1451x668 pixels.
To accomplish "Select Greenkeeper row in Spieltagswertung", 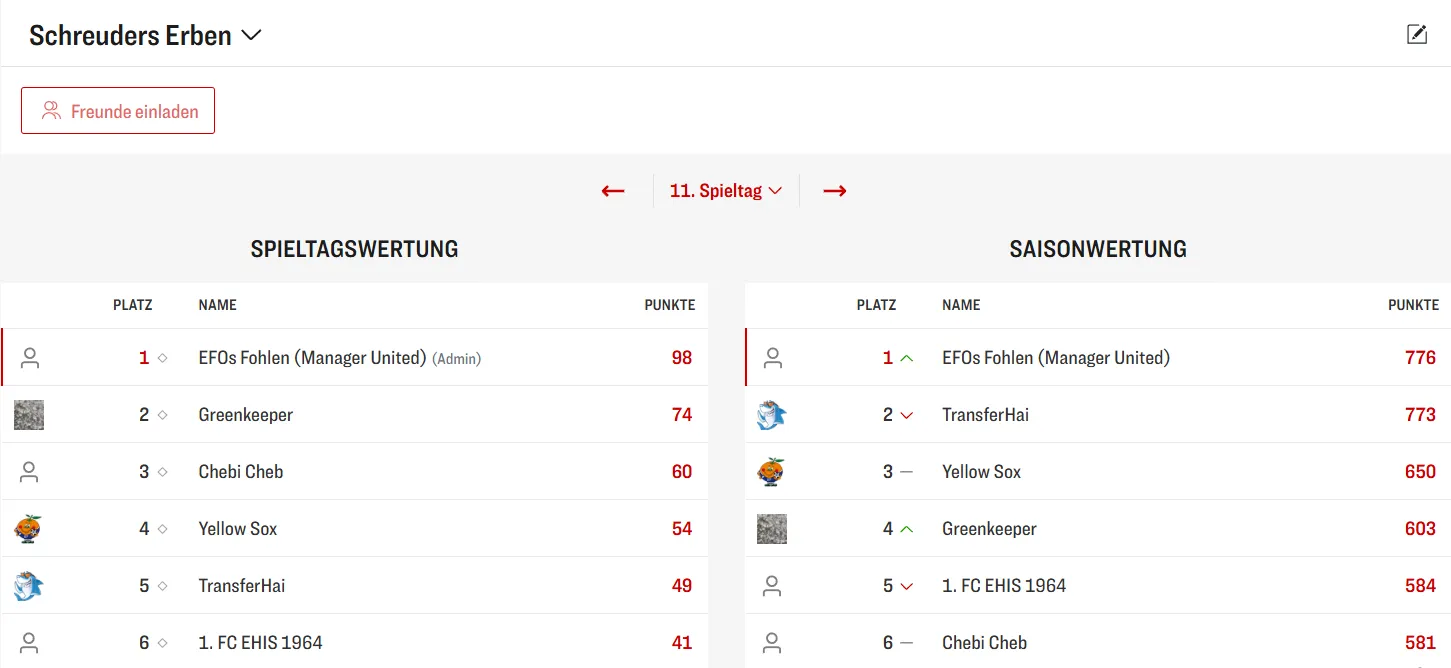I will (x=246, y=415).
